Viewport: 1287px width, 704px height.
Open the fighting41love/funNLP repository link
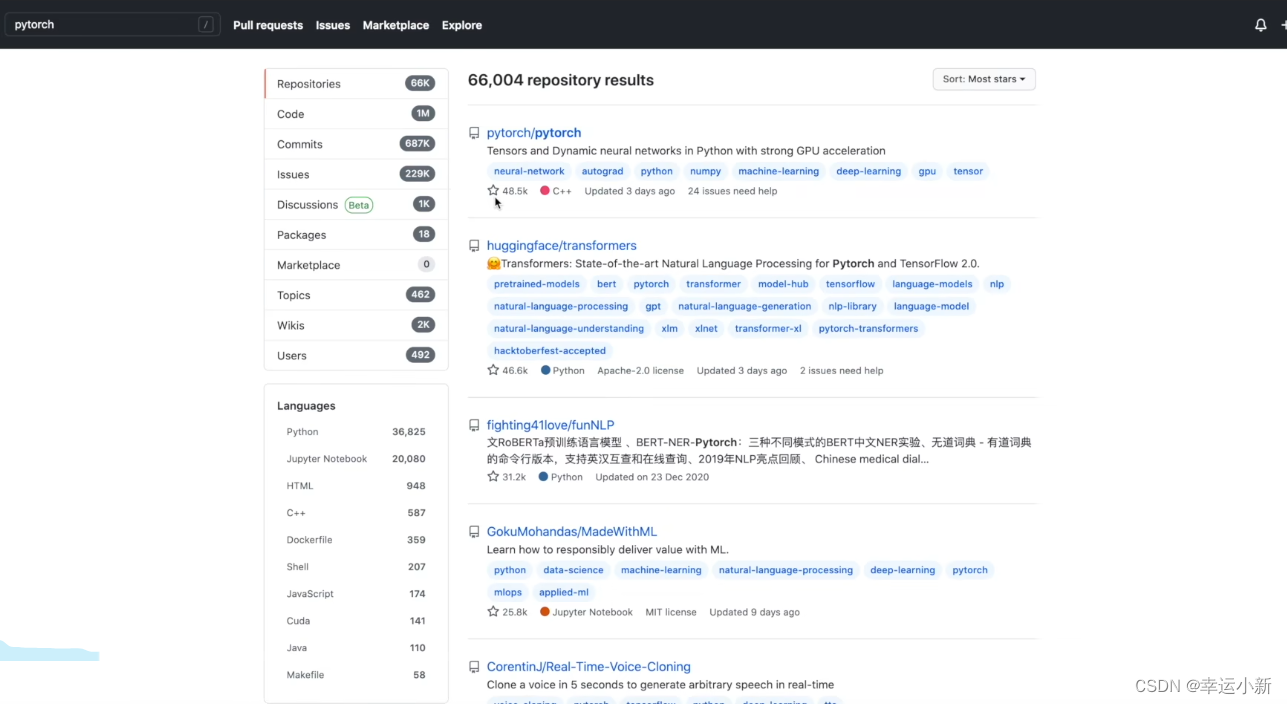pyautogui.click(x=551, y=425)
